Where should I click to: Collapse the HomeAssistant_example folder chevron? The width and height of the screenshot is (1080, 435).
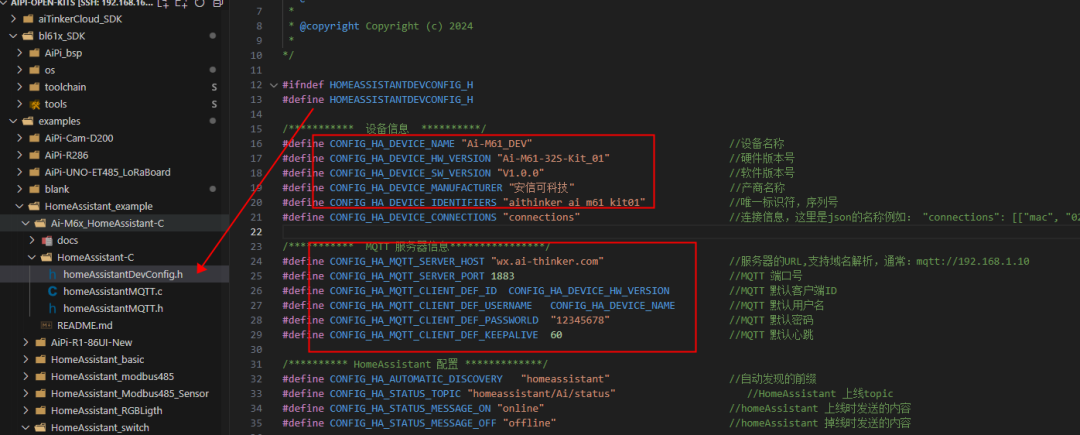(x=19, y=206)
